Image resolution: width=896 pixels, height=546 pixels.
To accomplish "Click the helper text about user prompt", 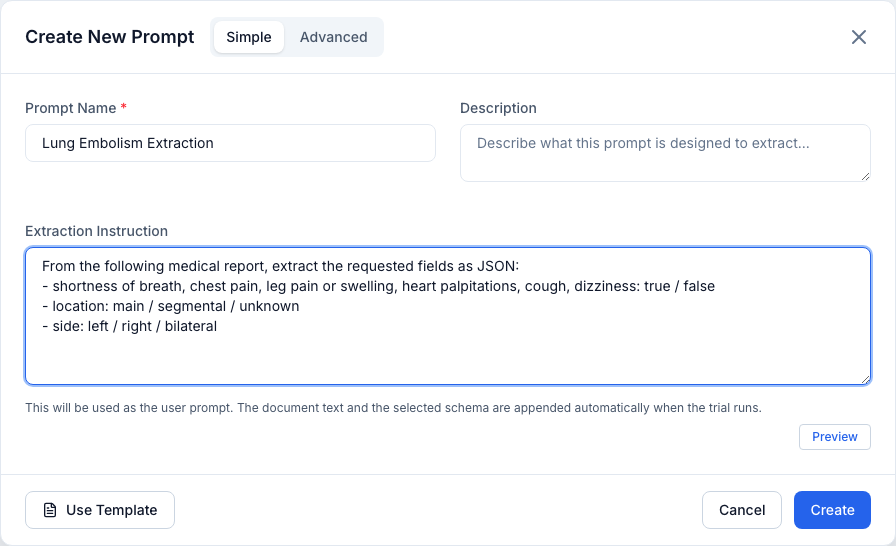I will (393, 408).
